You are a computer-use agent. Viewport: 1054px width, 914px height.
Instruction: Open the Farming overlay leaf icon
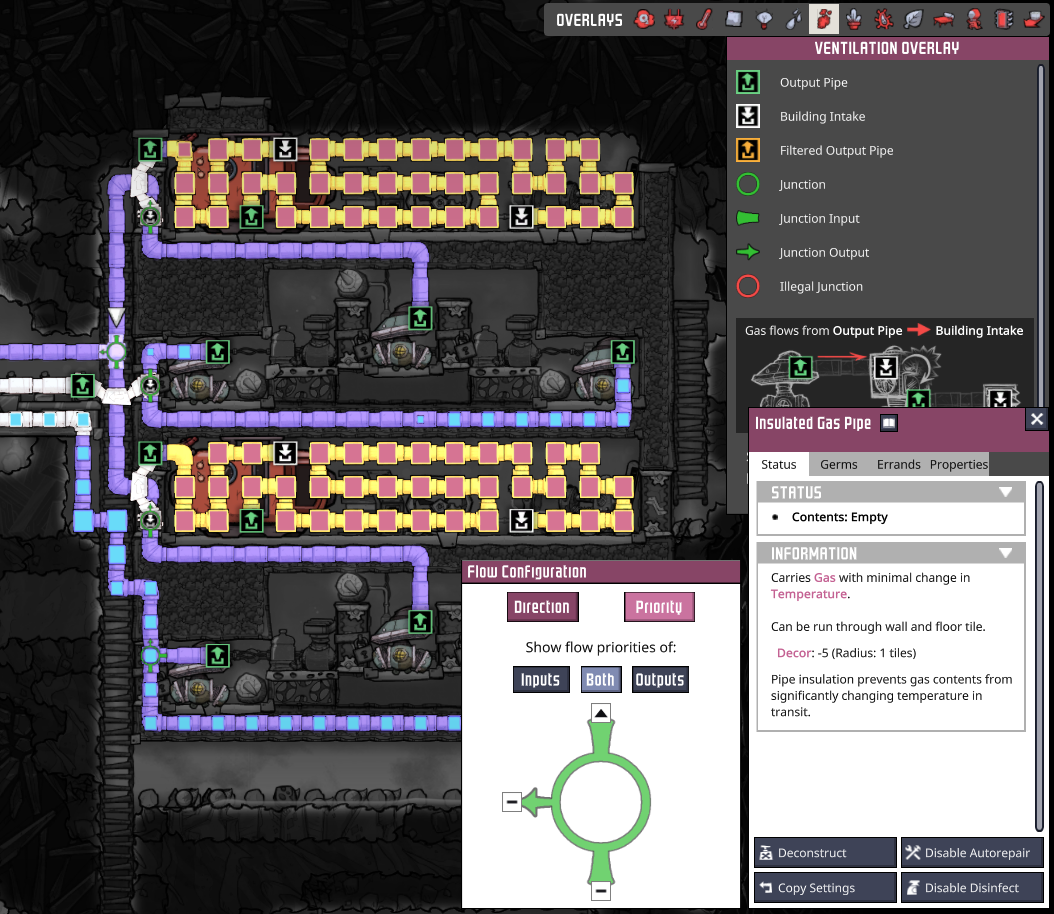tap(913, 19)
